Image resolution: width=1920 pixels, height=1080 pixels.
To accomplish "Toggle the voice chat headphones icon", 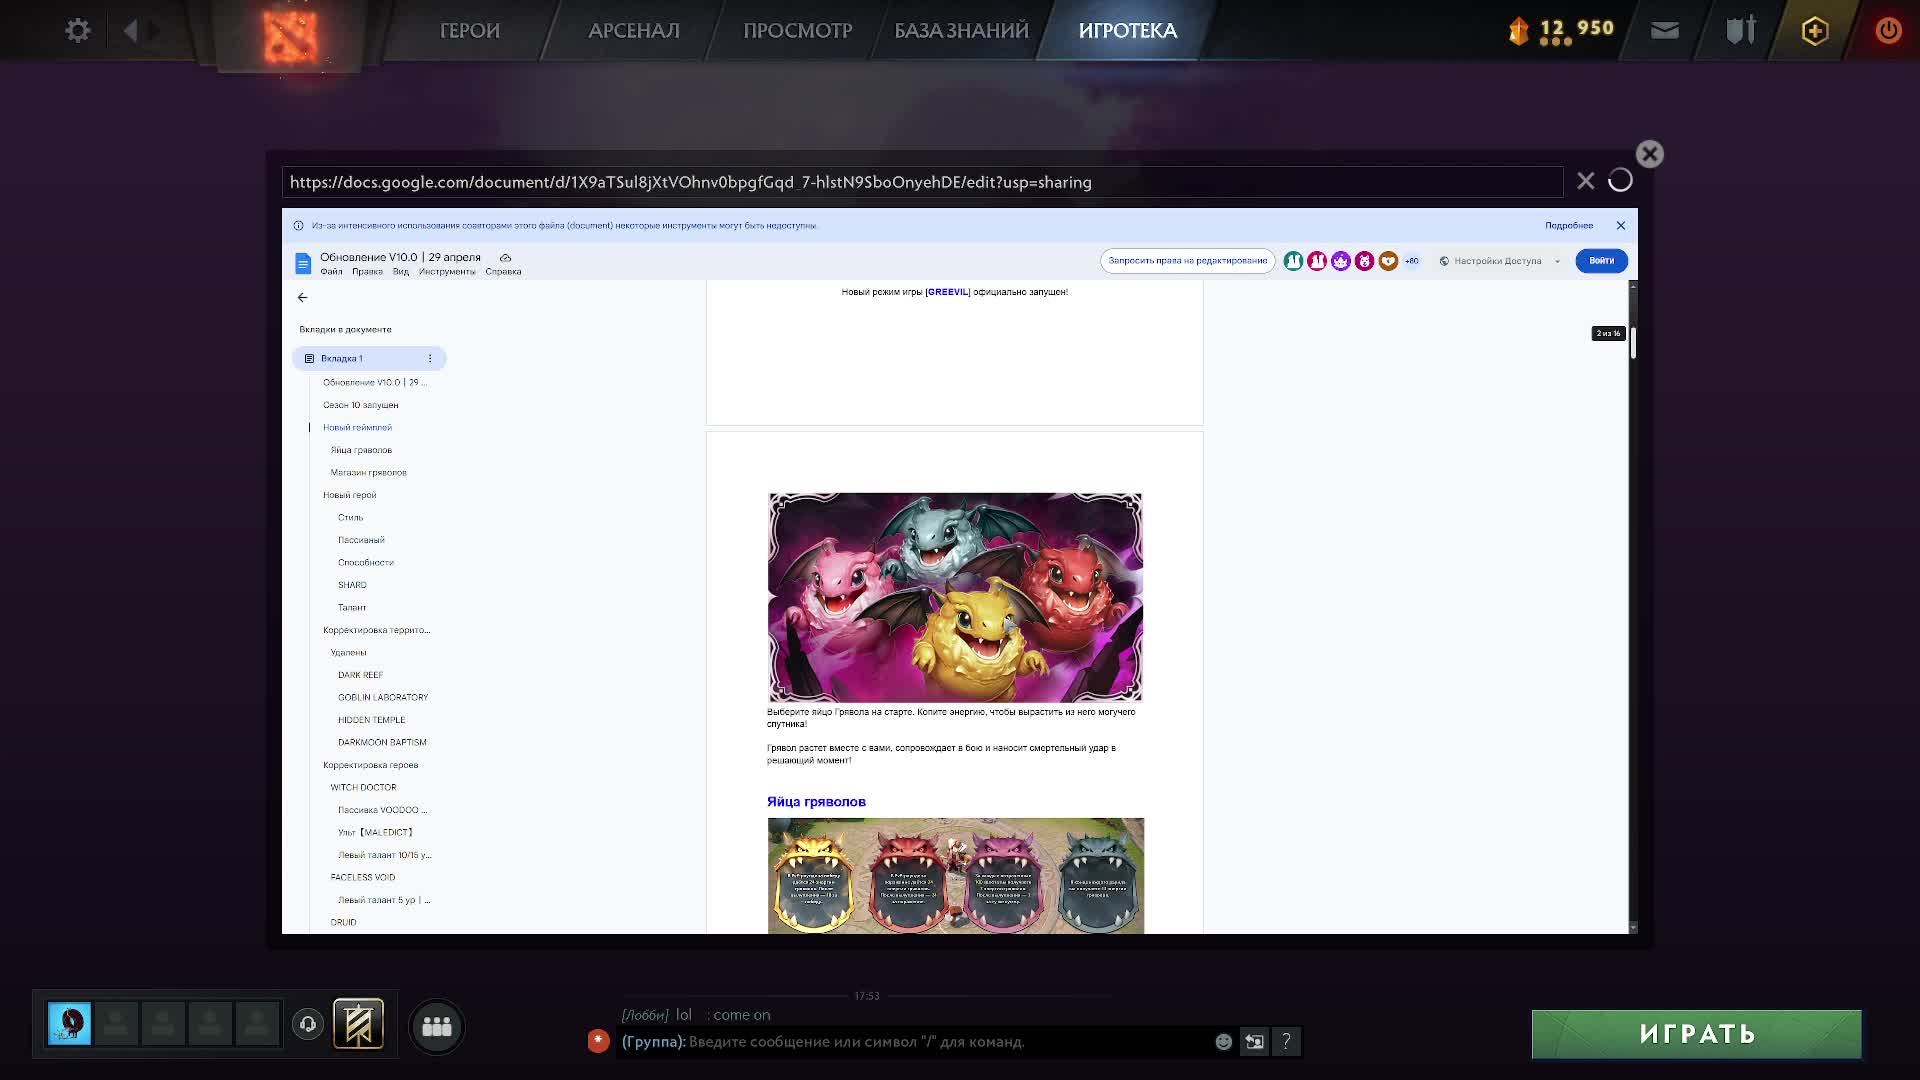I will point(307,1023).
